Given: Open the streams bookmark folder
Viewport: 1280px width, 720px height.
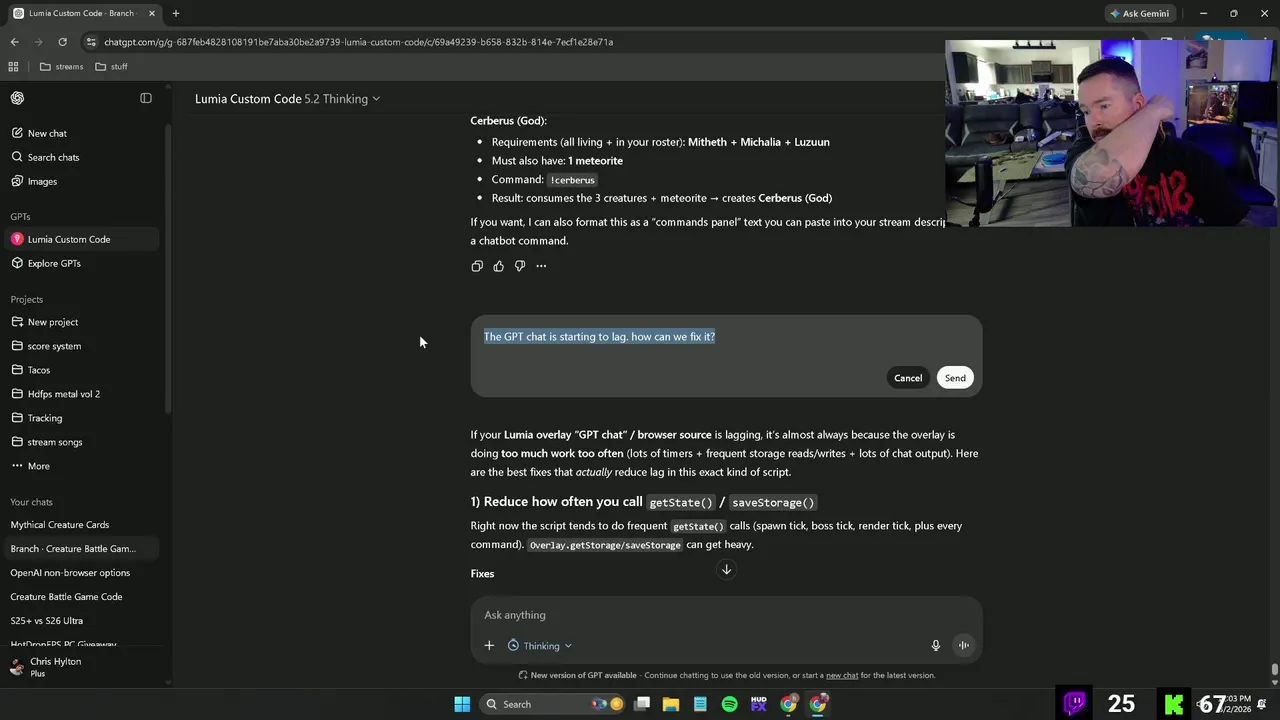Looking at the screenshot, I should point(61,67).
